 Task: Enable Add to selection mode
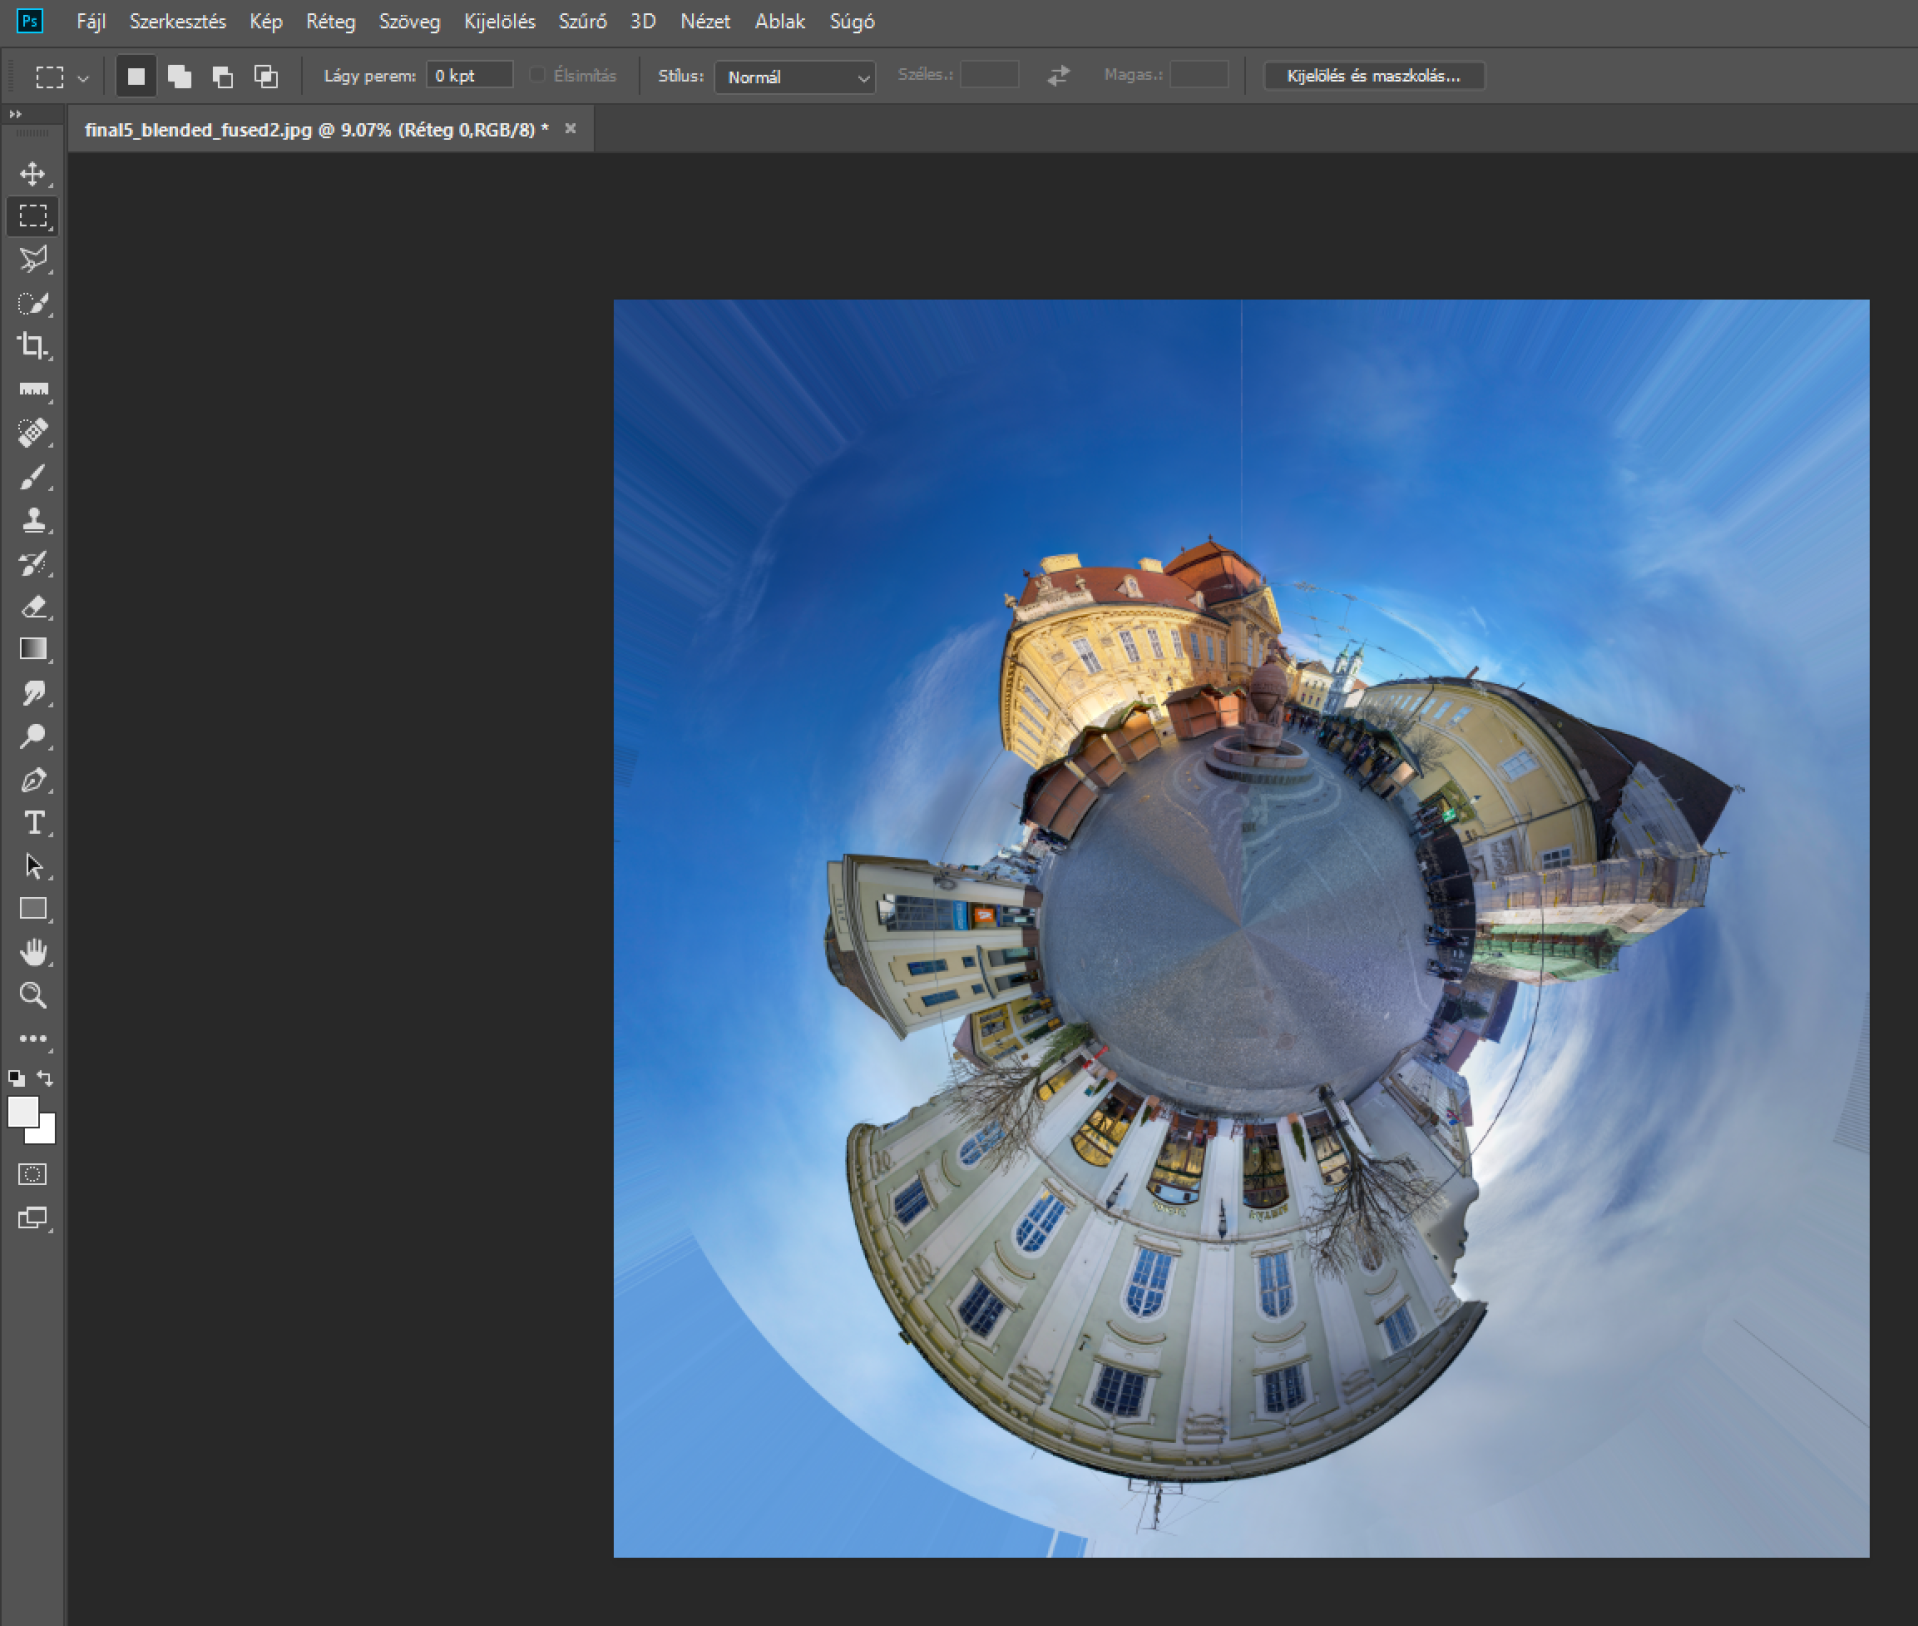(180, 76)
